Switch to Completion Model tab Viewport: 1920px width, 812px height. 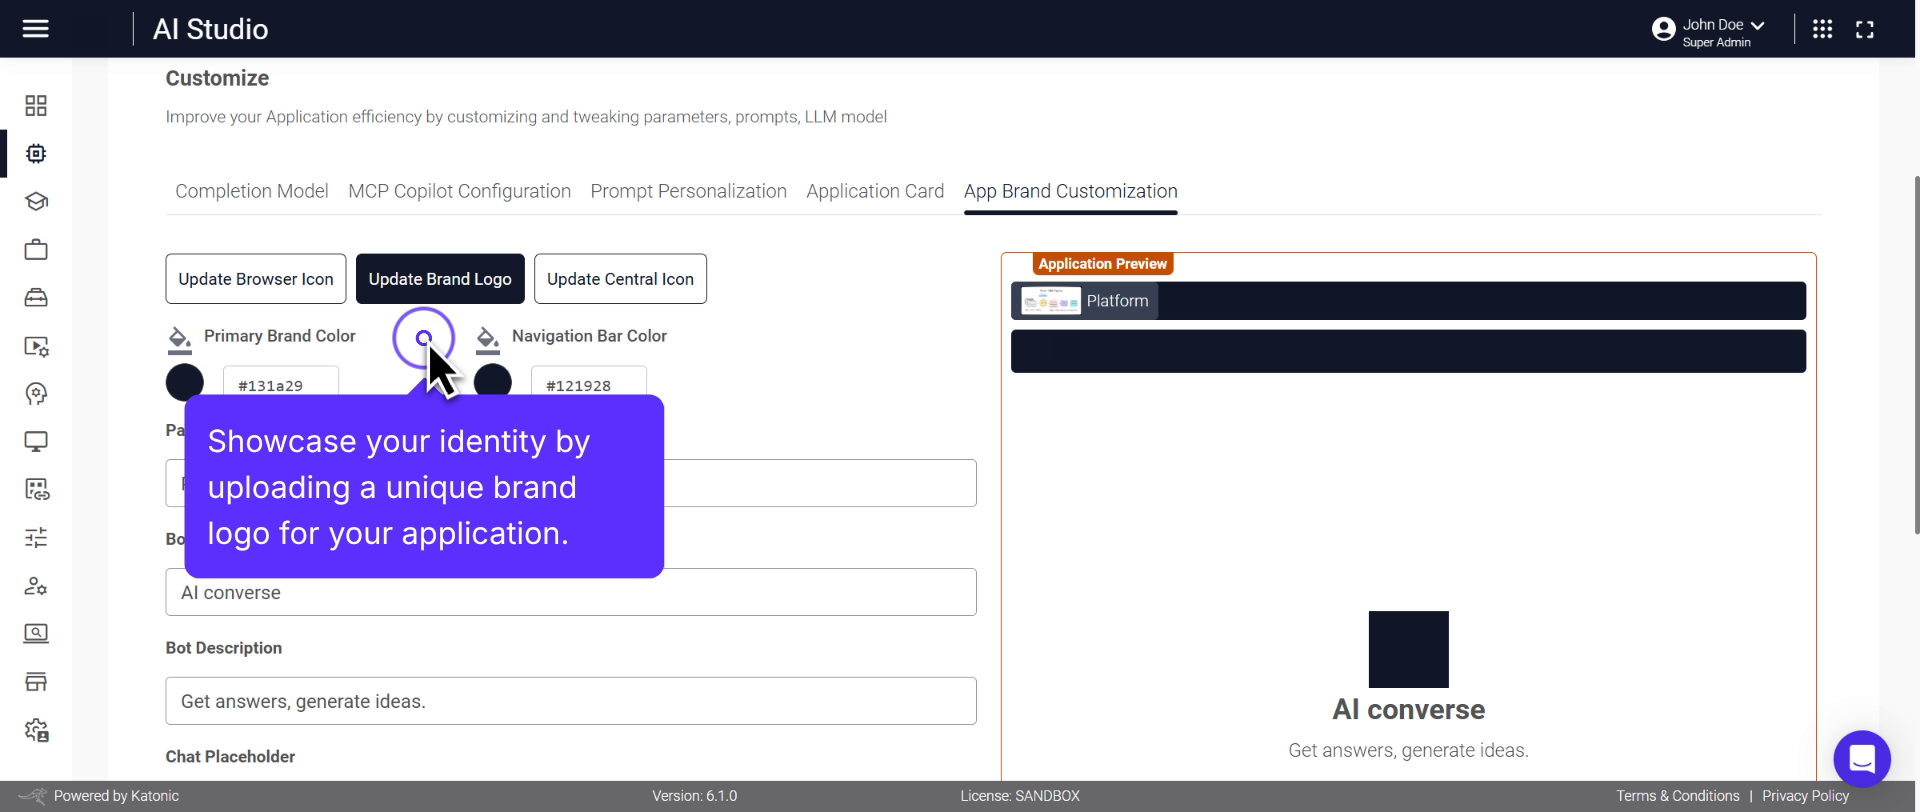[x=252, y=191]
